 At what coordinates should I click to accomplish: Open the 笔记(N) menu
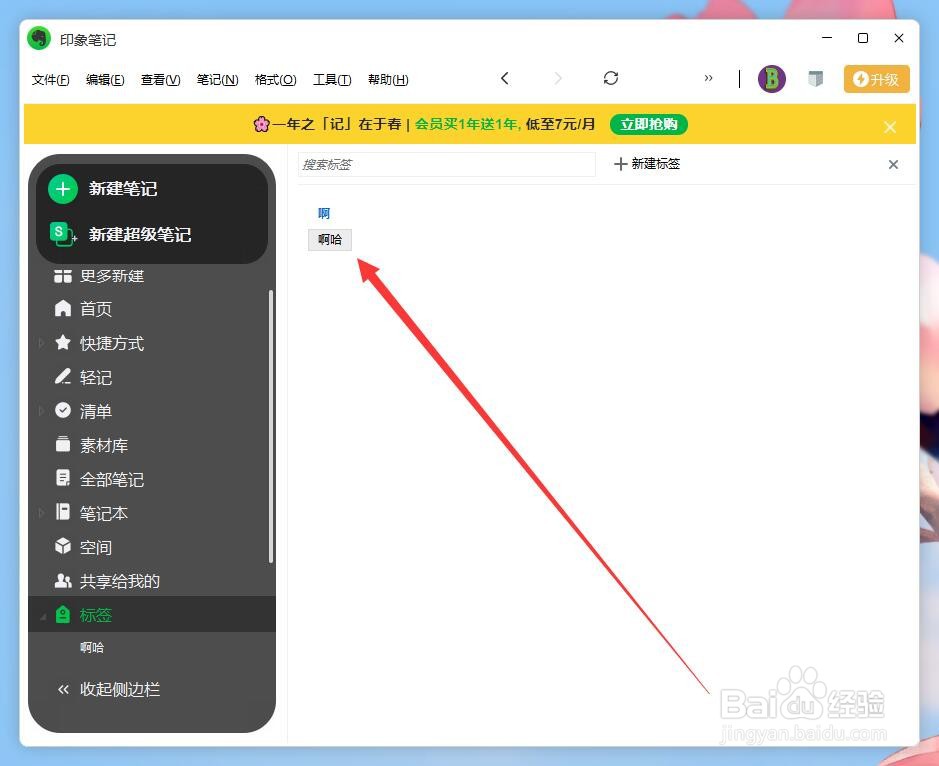(217, 80)
